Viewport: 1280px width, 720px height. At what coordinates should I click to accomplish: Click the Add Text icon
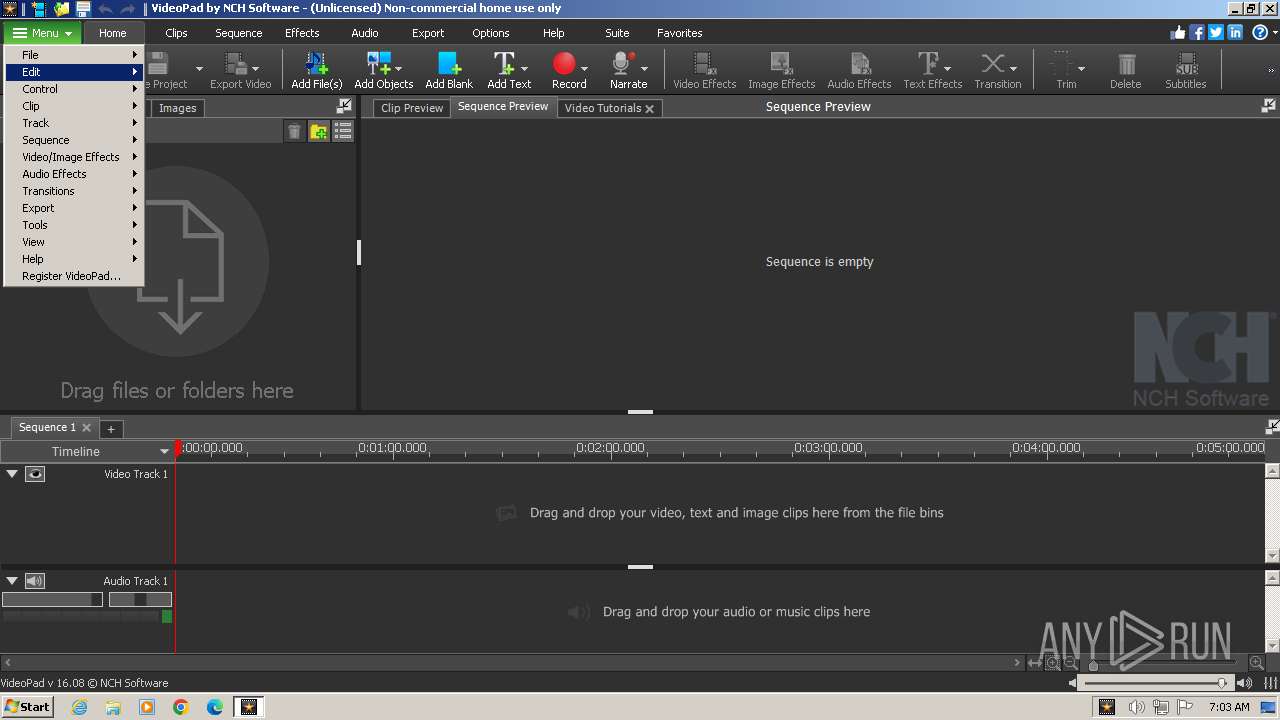tap(504, 65)
